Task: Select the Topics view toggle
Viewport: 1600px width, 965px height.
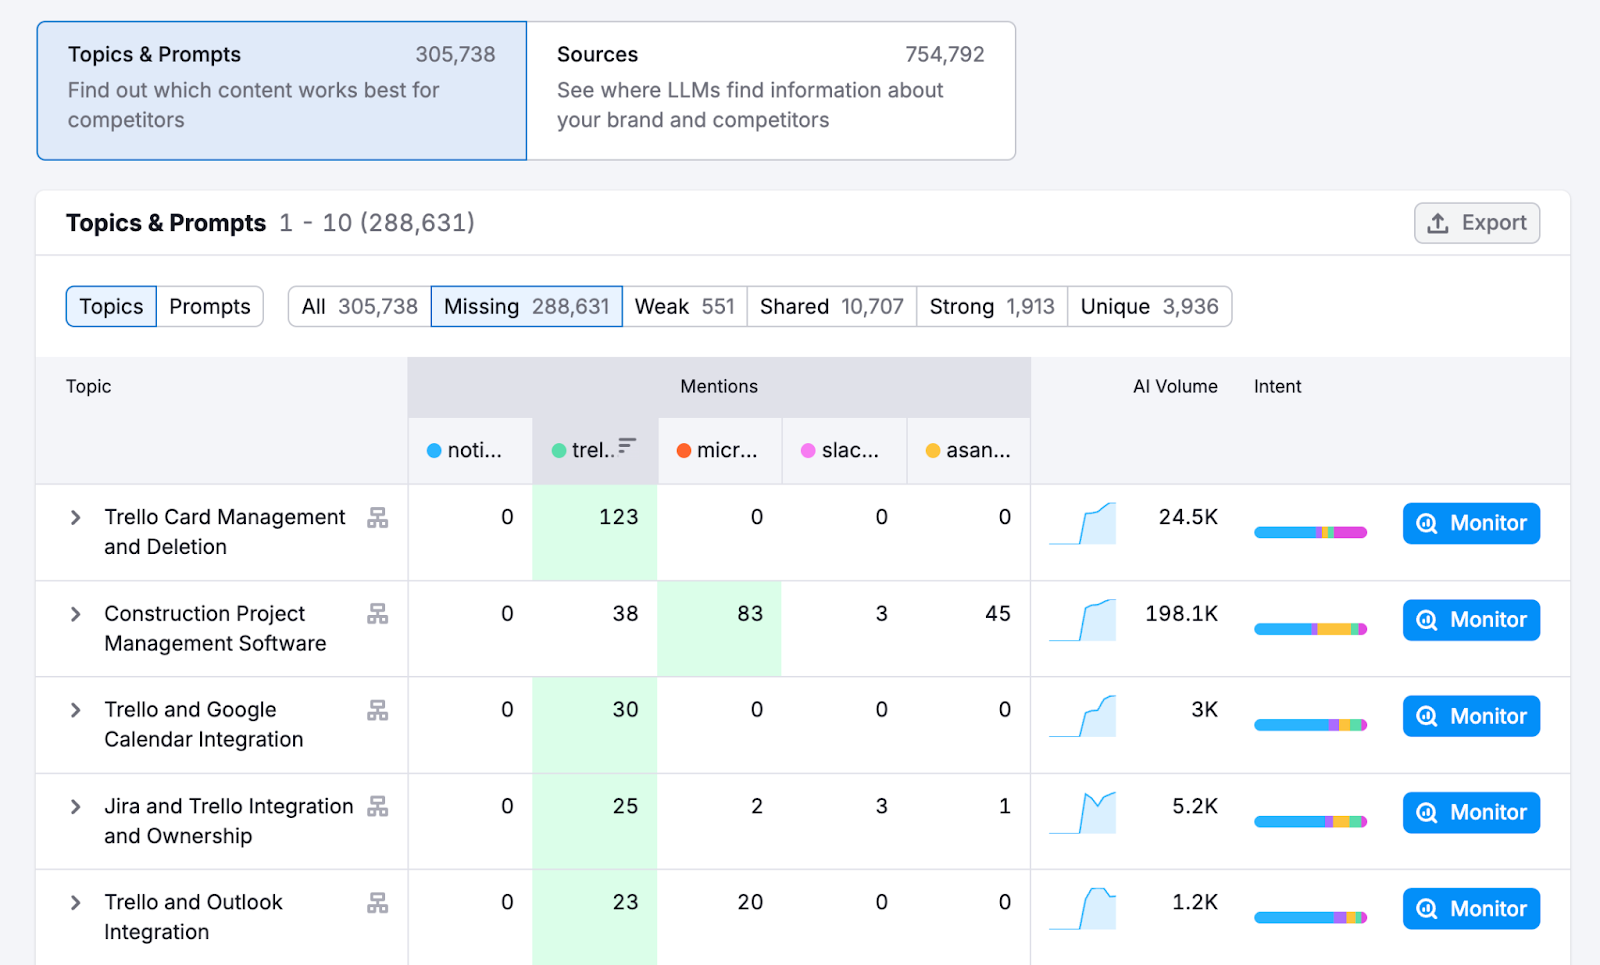Action: tap(111, 307)
